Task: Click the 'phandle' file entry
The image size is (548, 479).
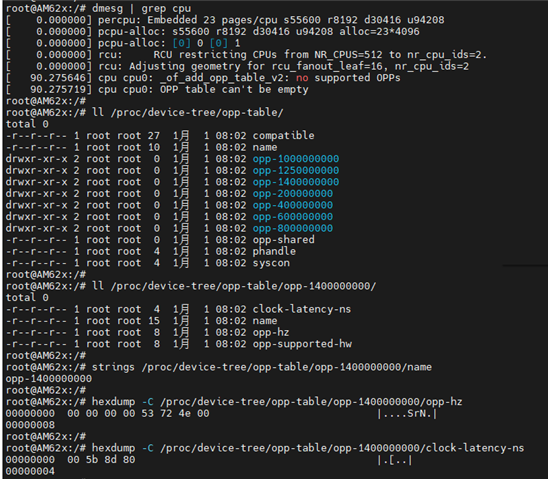Action: (274, 251)
